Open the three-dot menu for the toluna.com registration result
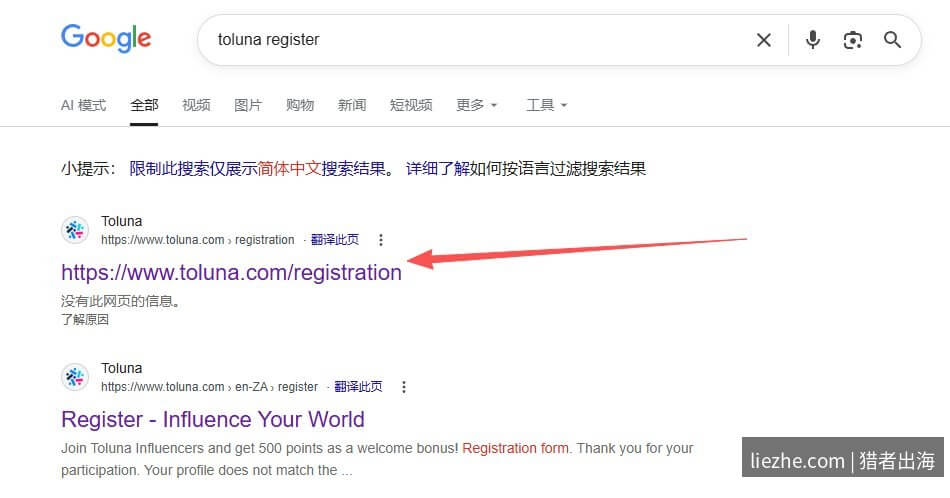Image resolution: width=950 pixels, height=498 pixels. [x=380, y=240]
